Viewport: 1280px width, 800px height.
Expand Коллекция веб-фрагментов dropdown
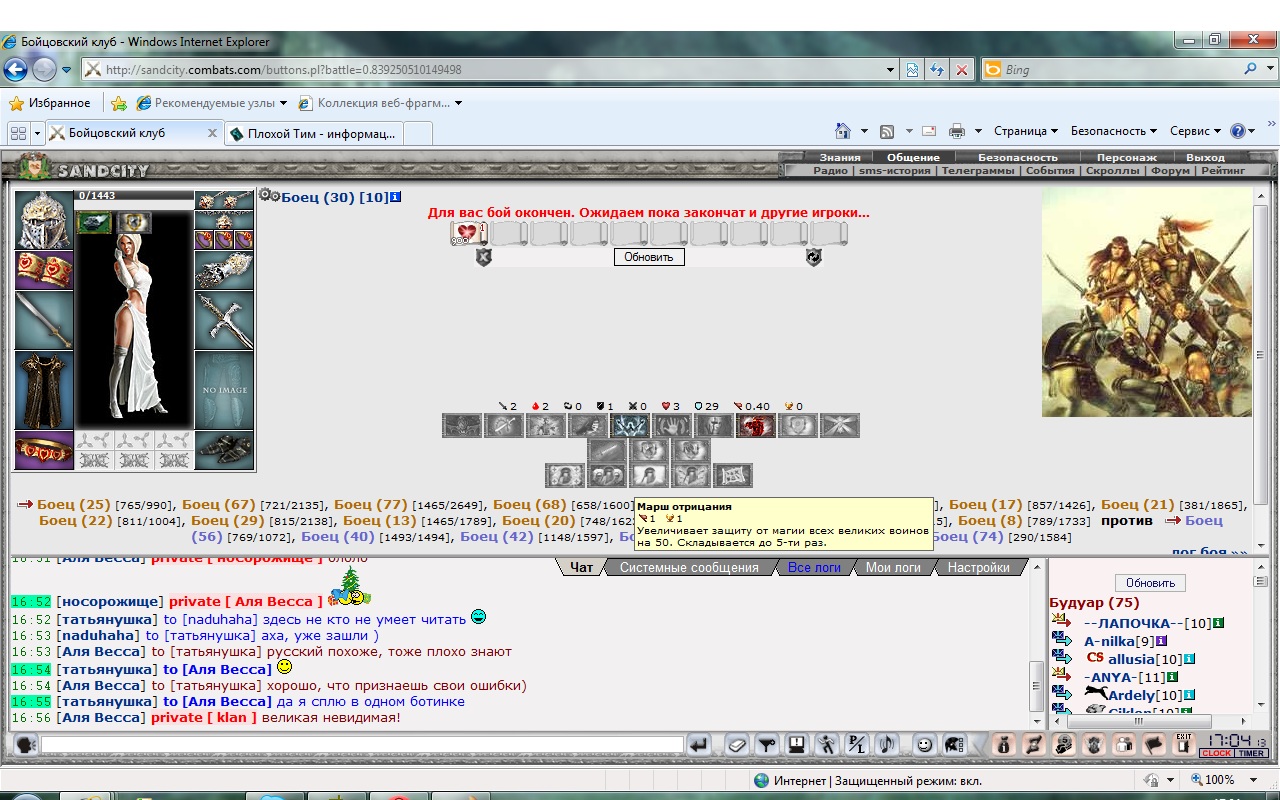(381, 103)
